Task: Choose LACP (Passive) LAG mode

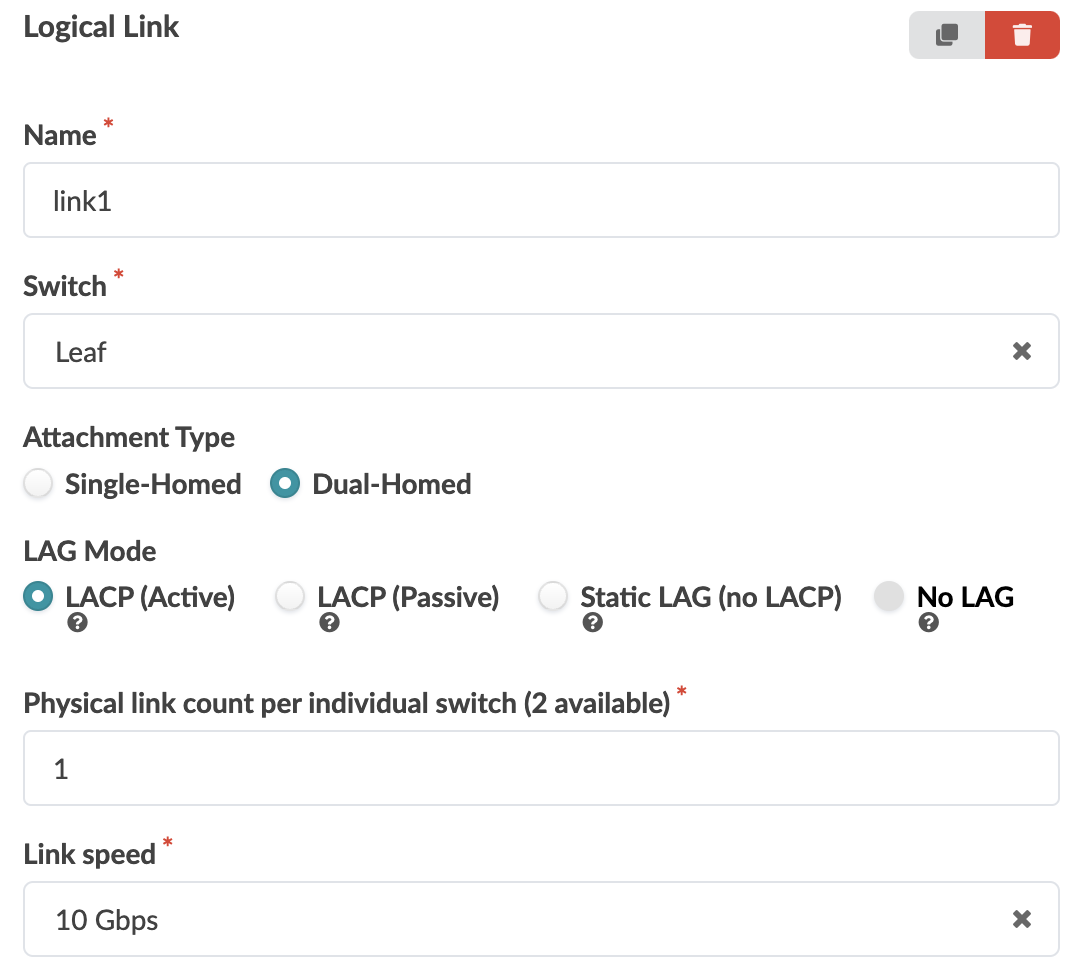Action: (290, 597)
